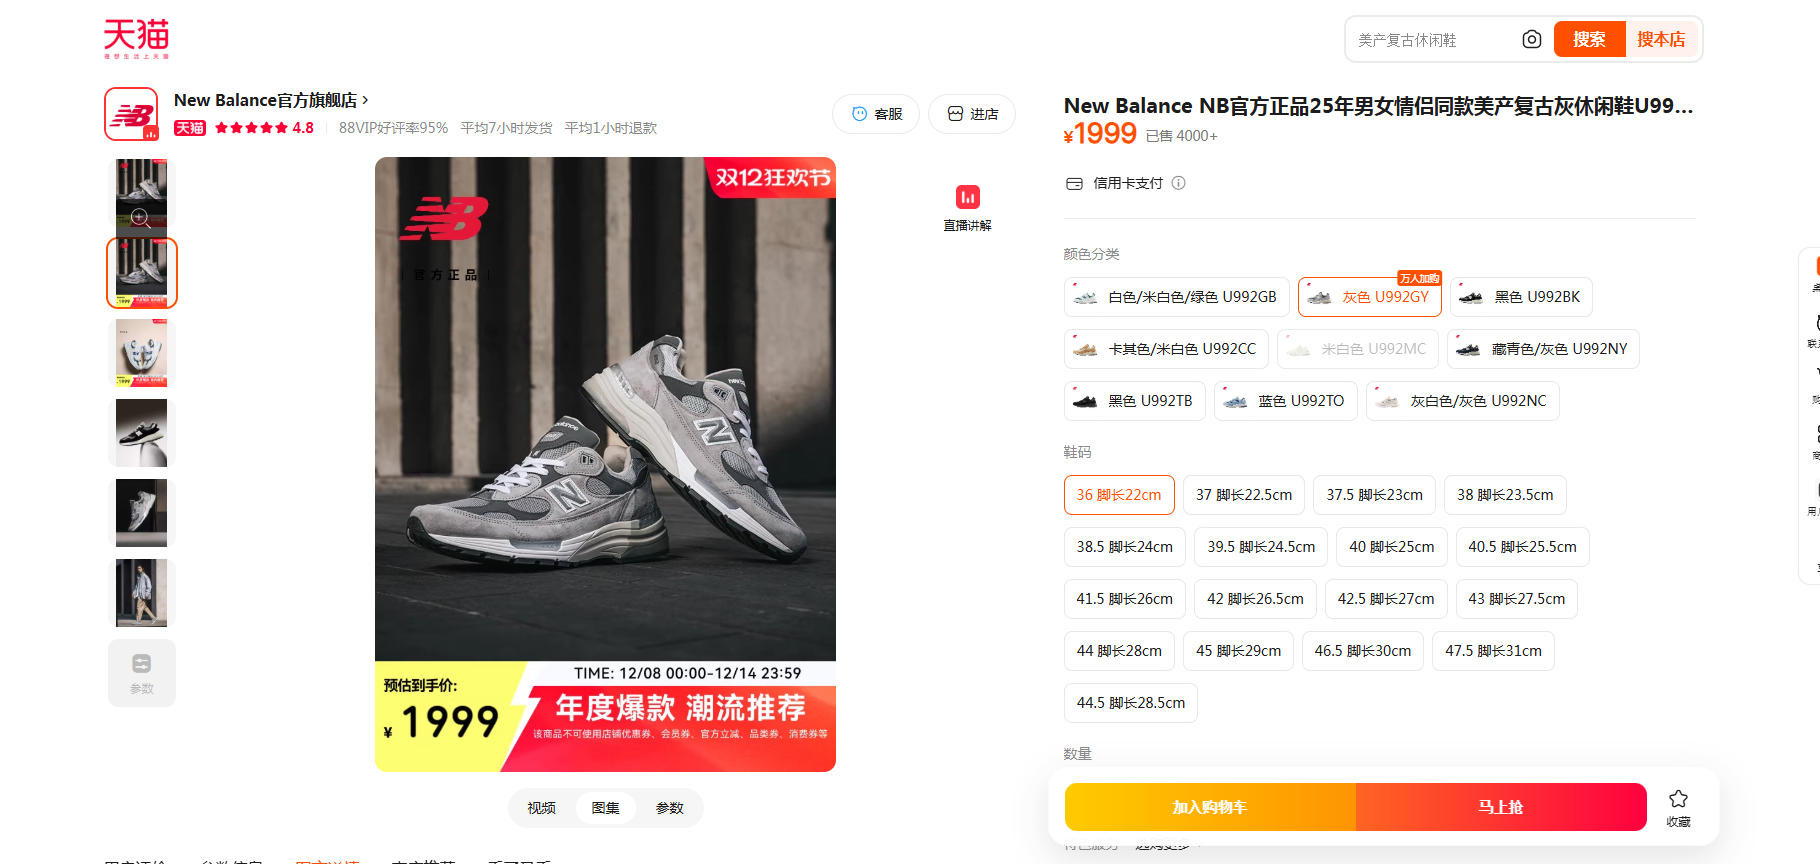Image resolution: width=1820 pixels, height=864 pixels.
Task: Click the camera image-search icon
Action: [x=1531, y=40]
